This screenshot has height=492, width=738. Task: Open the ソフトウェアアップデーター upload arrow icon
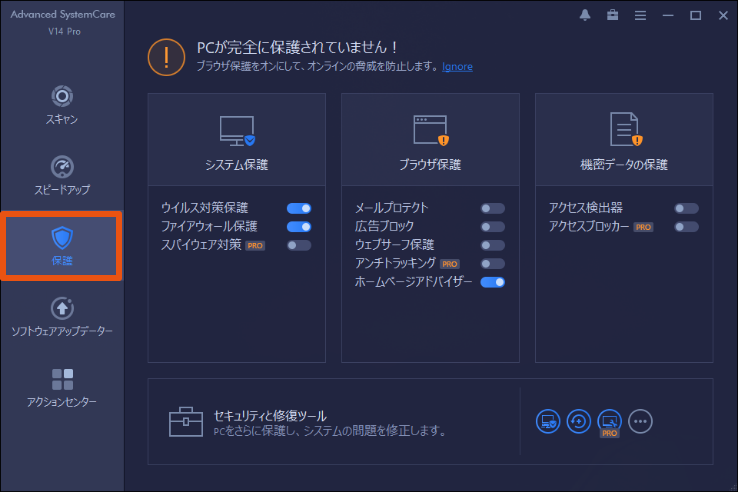(x=62, y=308)
